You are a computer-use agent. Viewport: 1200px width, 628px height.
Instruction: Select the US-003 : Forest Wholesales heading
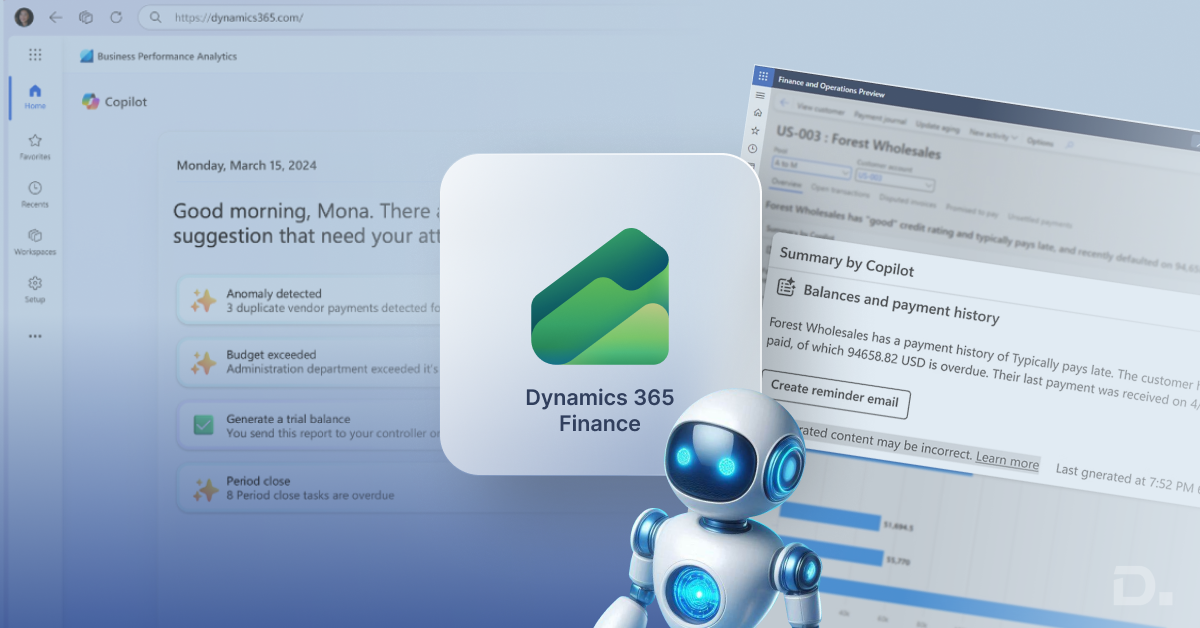[x=858, y=141]
